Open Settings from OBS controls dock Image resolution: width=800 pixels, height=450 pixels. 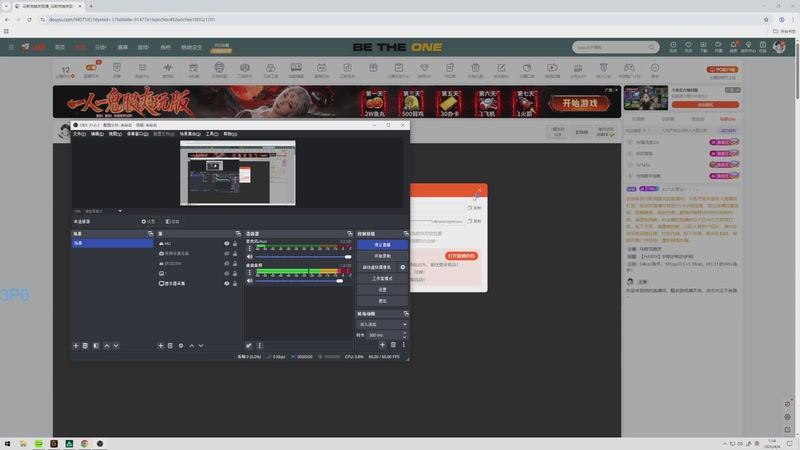pyautogui.click(x=382, y=290)
